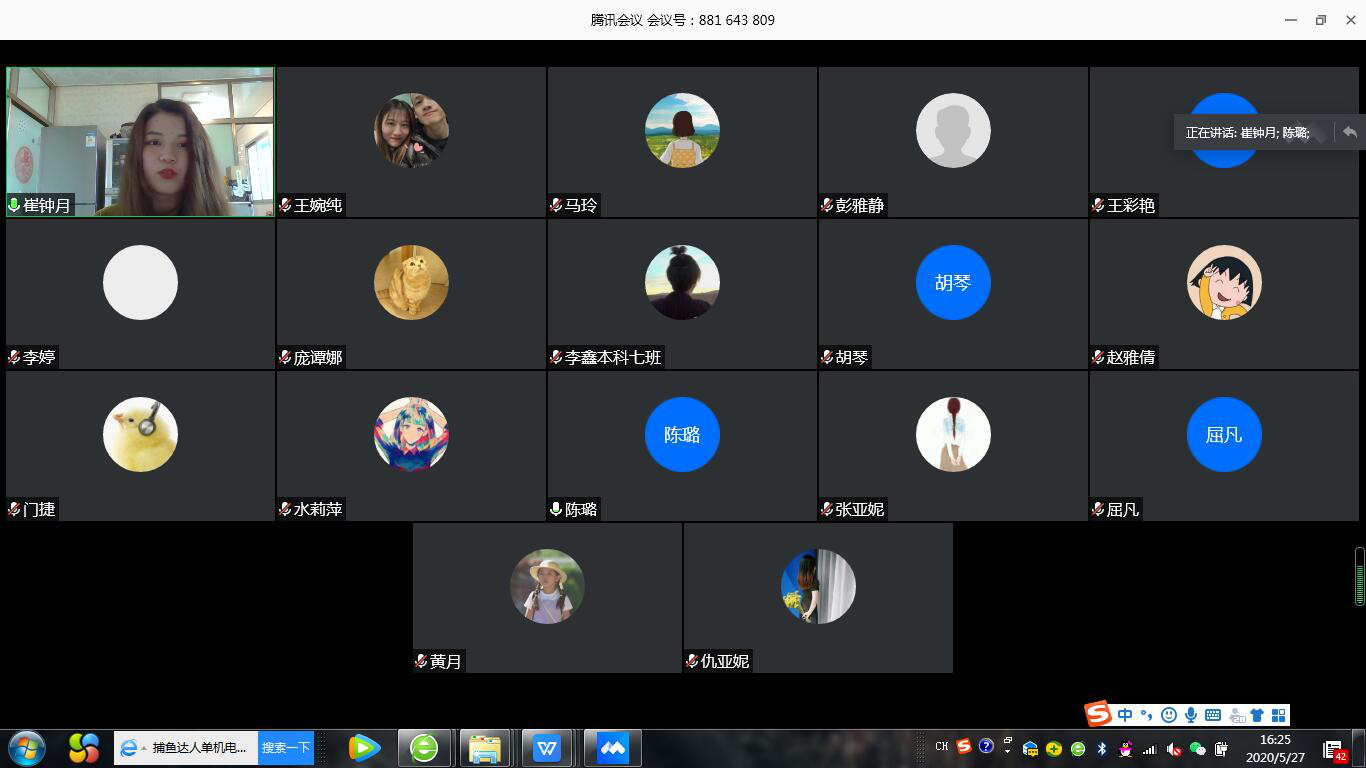Click the muted mic icon beside 王婉纯
Image resolution: width=1366 pixels, height=768 pixels.
tap(285, 205)
